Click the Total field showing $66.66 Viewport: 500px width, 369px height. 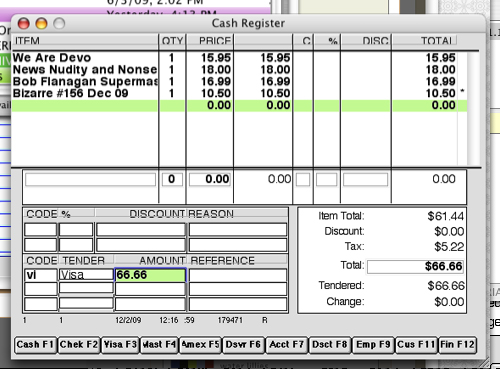[415, 266]
